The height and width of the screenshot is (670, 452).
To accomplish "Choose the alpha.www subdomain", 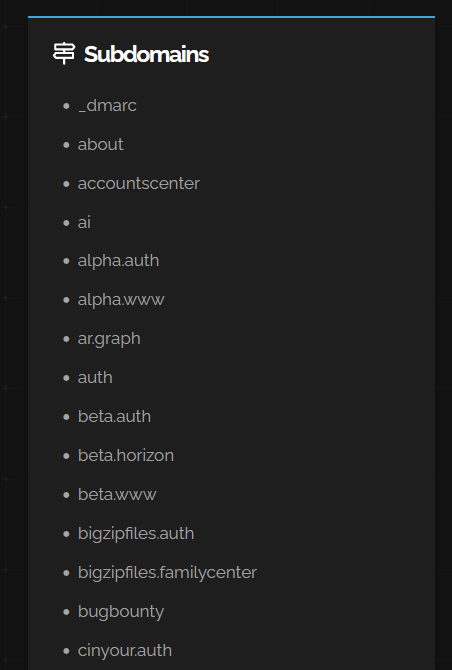I will tap(121, 300).
